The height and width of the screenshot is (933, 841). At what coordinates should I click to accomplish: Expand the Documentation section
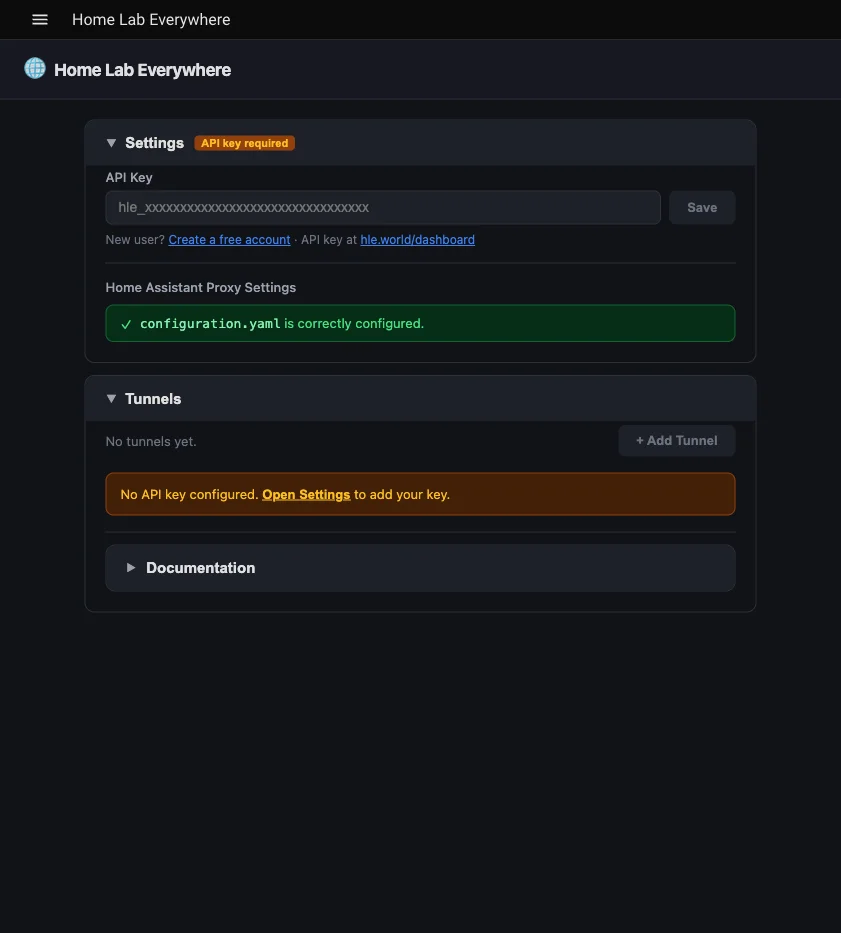201,567
